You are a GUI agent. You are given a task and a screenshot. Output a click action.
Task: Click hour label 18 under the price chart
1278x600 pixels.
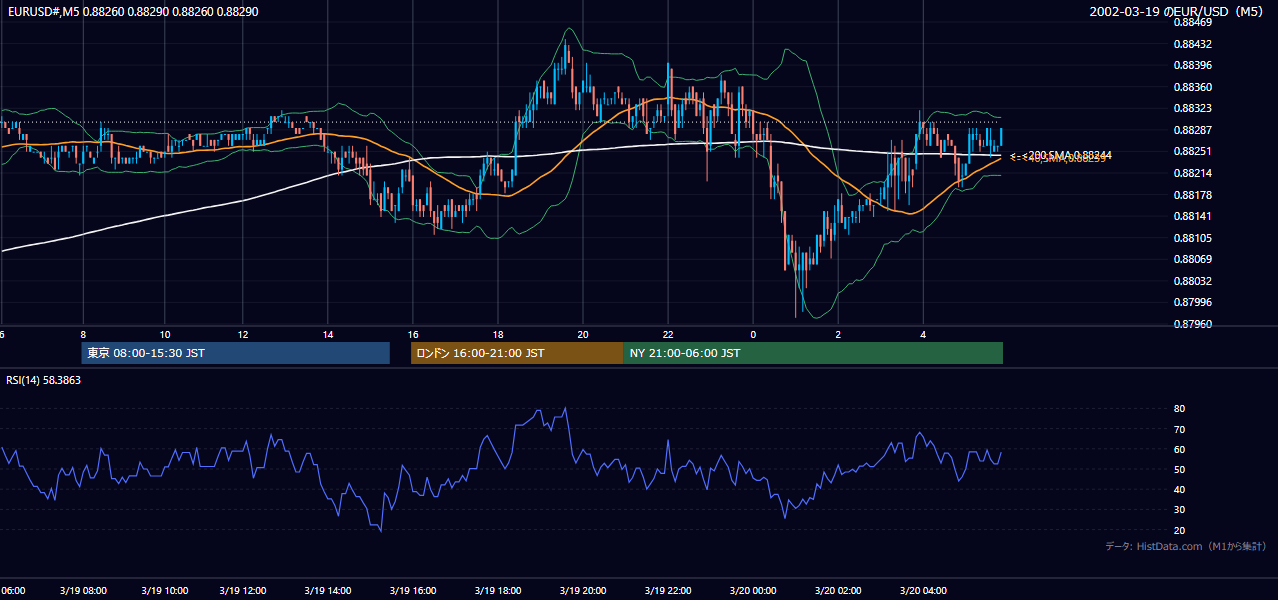(498, 334)
